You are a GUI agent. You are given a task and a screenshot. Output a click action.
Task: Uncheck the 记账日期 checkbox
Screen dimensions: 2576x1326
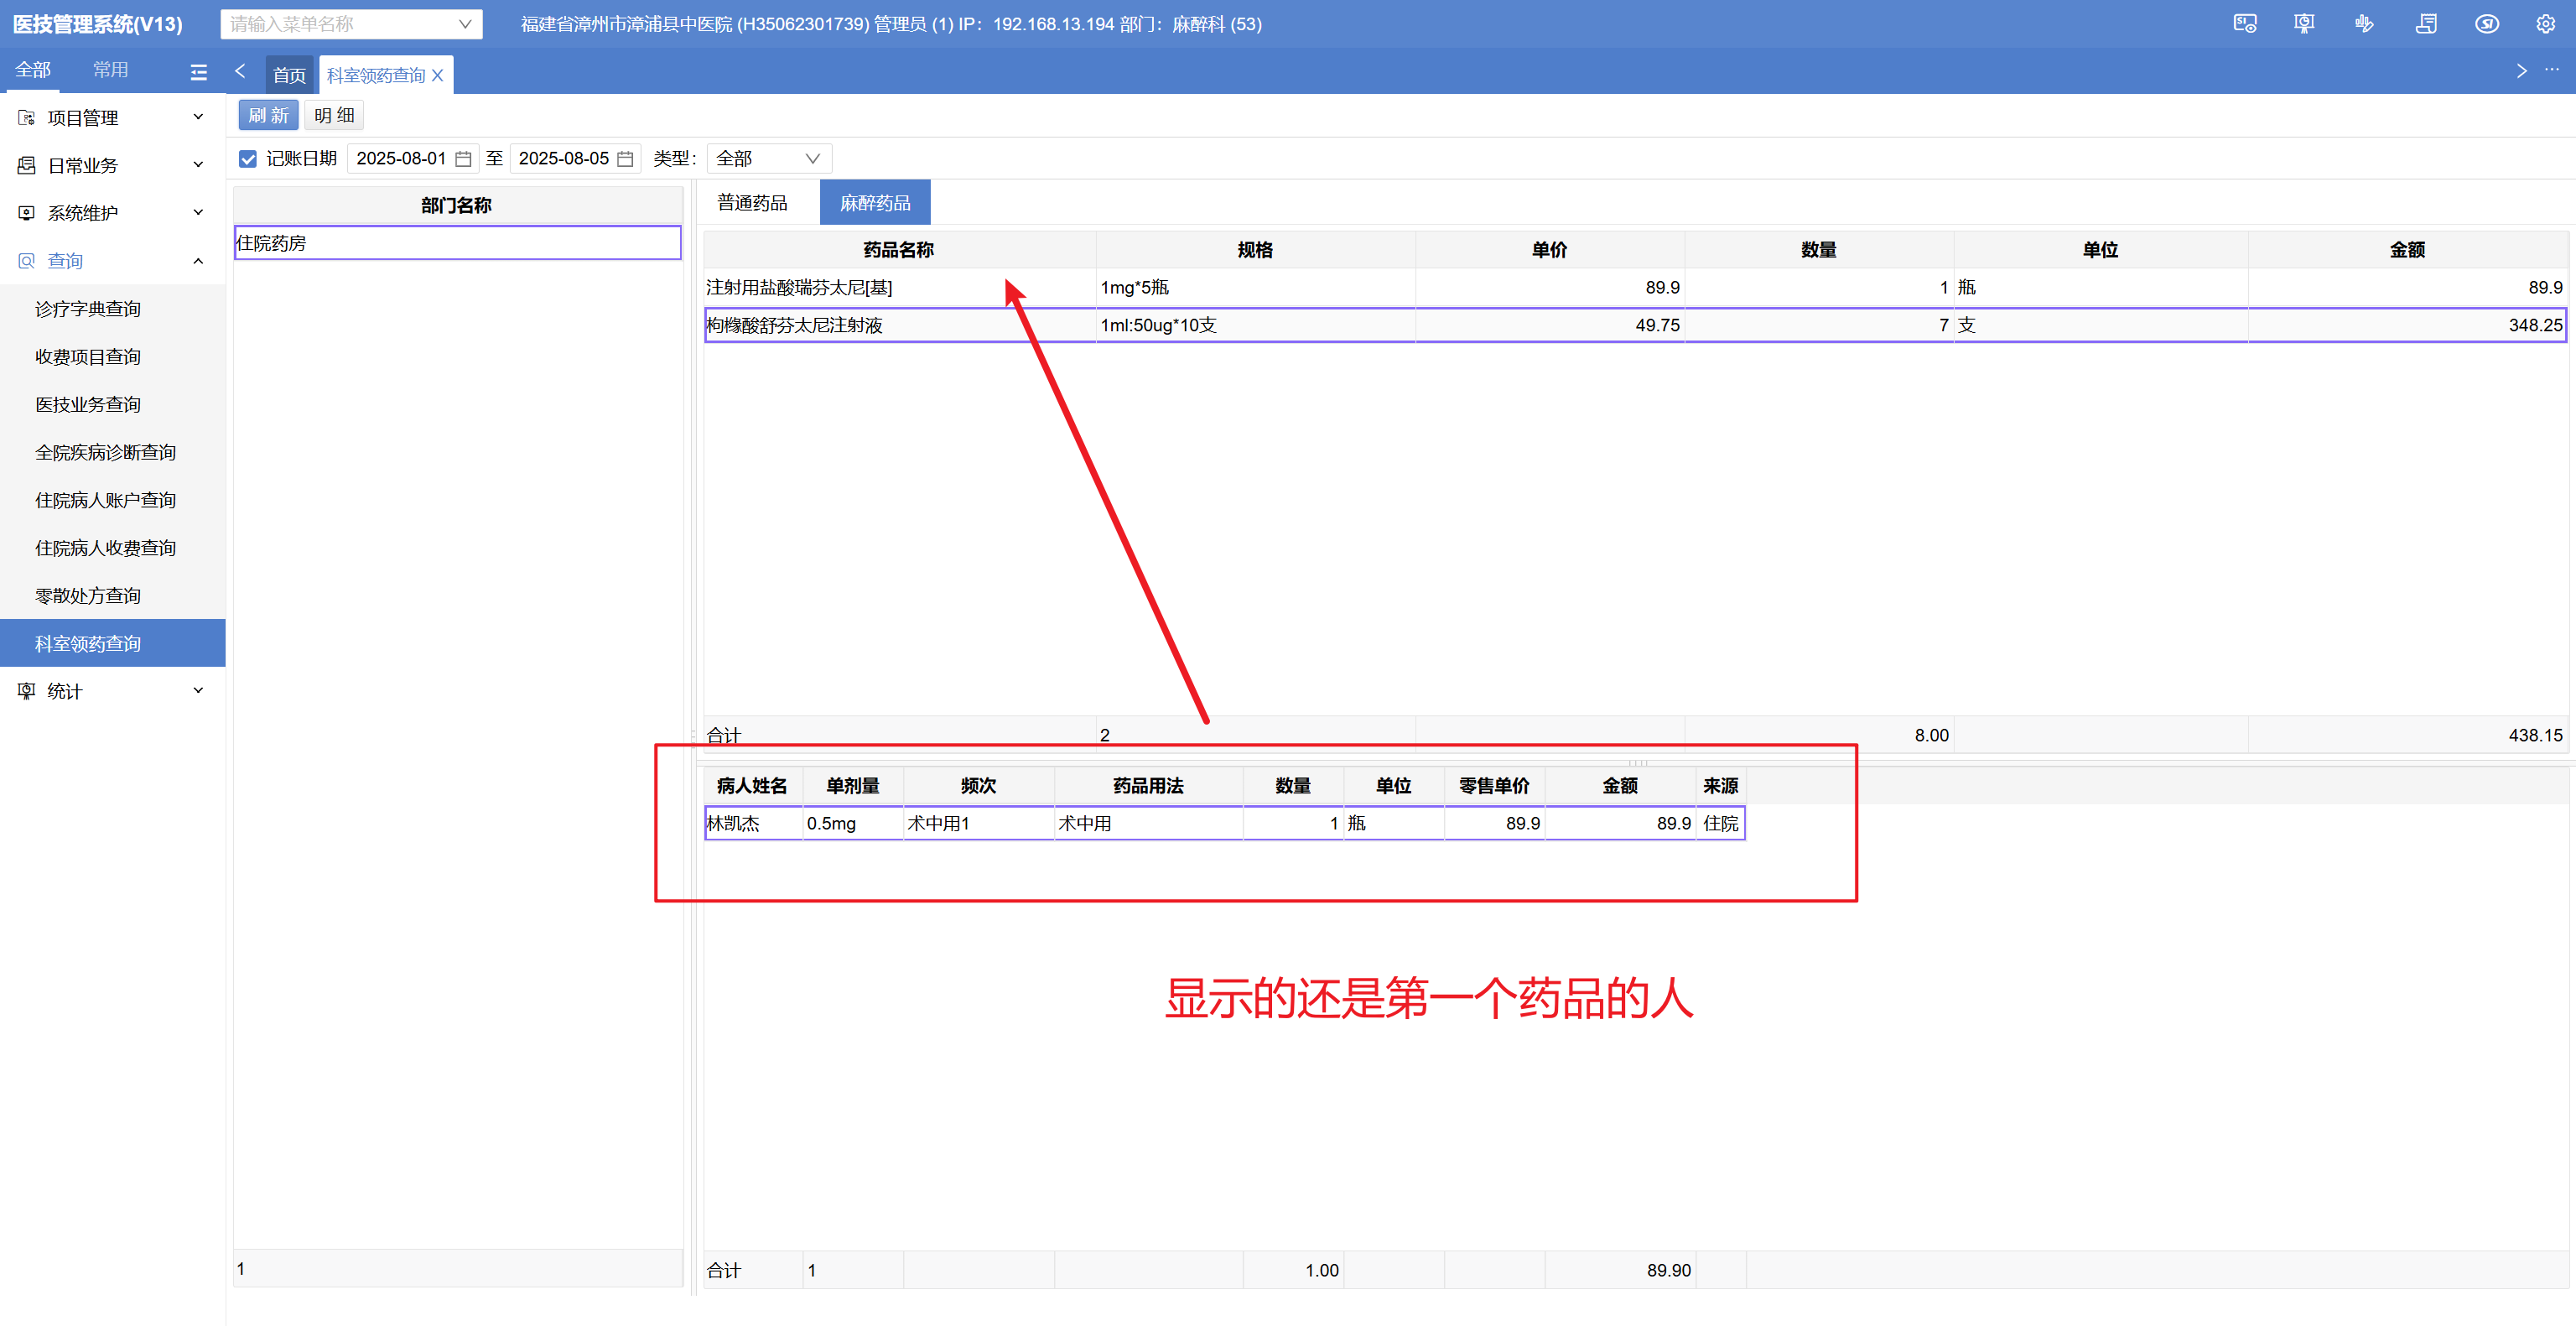pos(248,159)
